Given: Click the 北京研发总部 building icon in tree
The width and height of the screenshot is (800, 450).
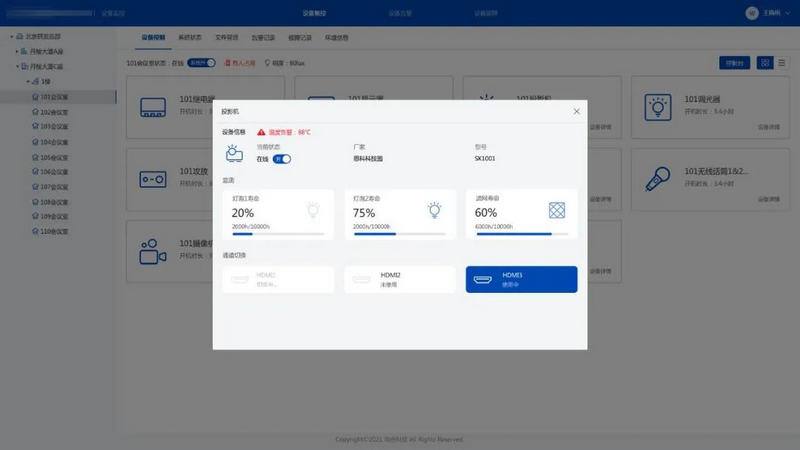Looking at the screenshot, I should (19, 36).
